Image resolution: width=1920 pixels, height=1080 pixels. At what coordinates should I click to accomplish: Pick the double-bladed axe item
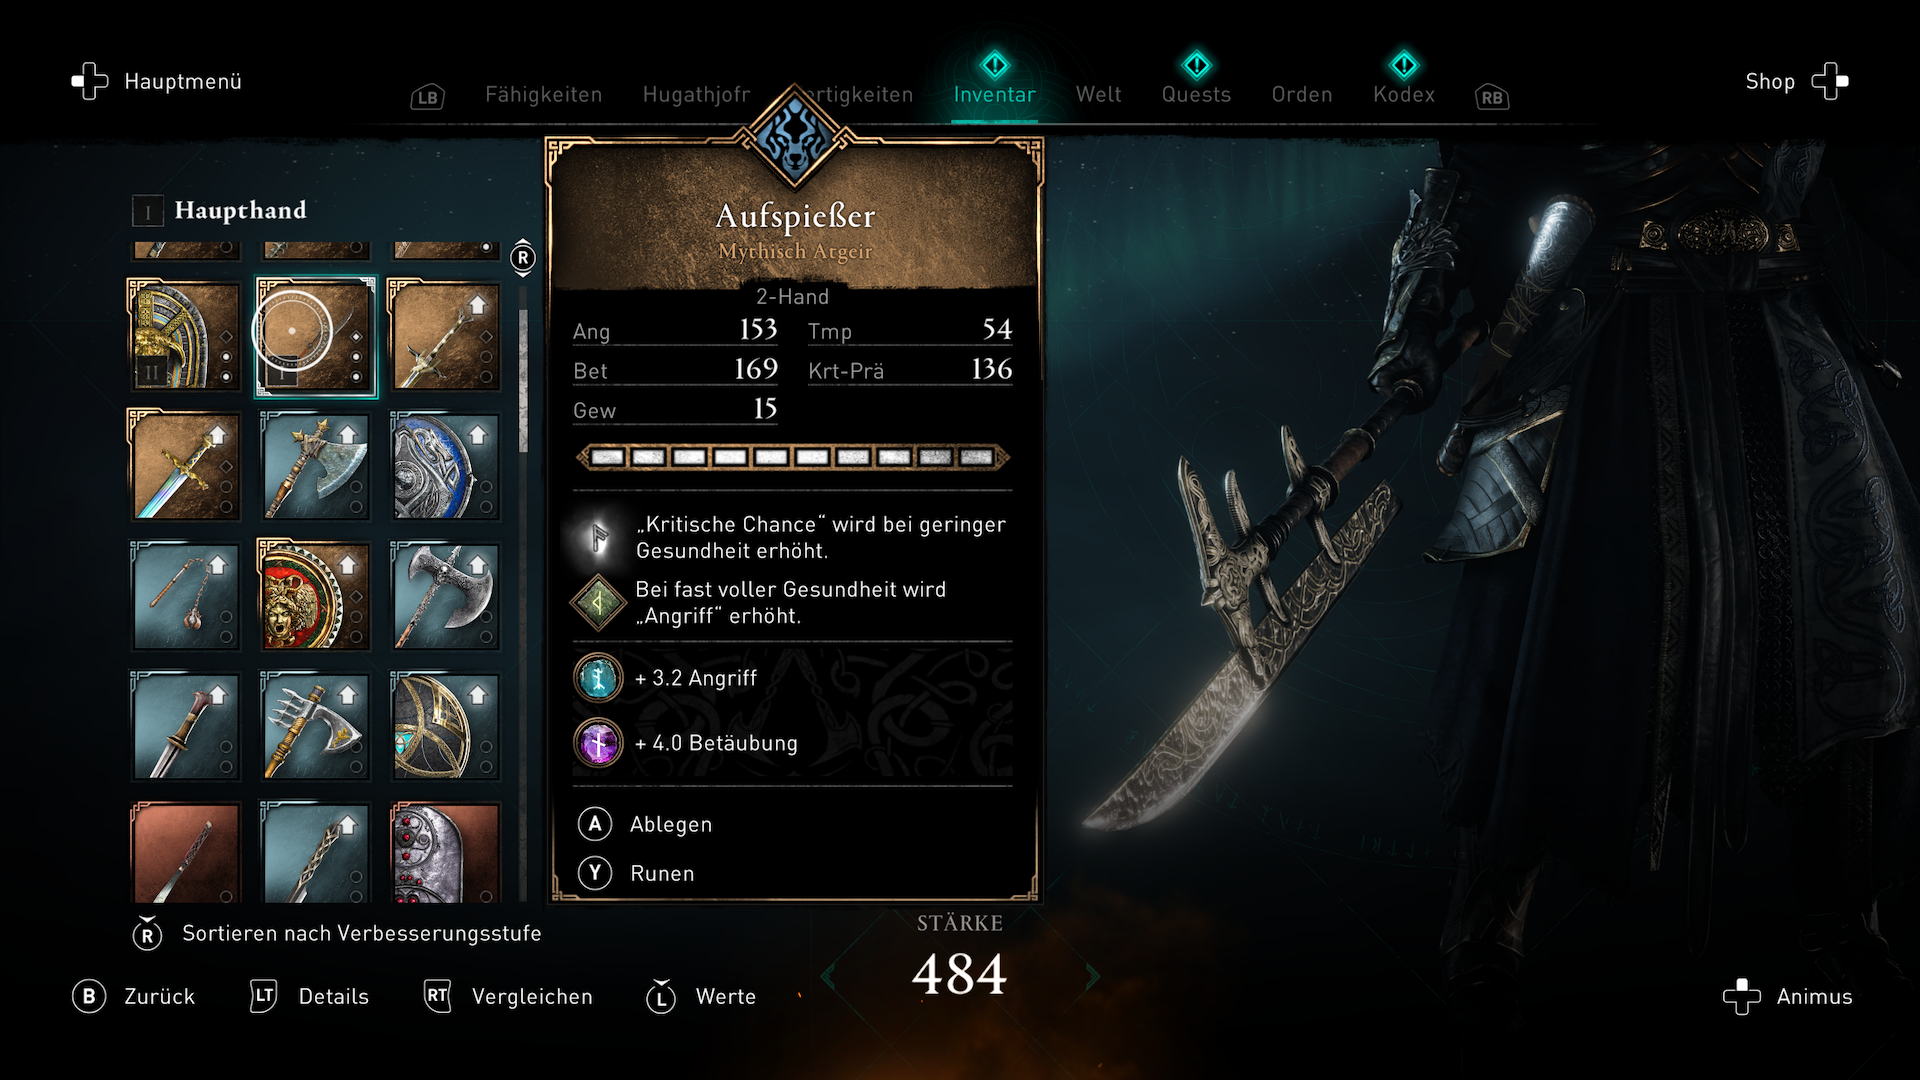445,596
